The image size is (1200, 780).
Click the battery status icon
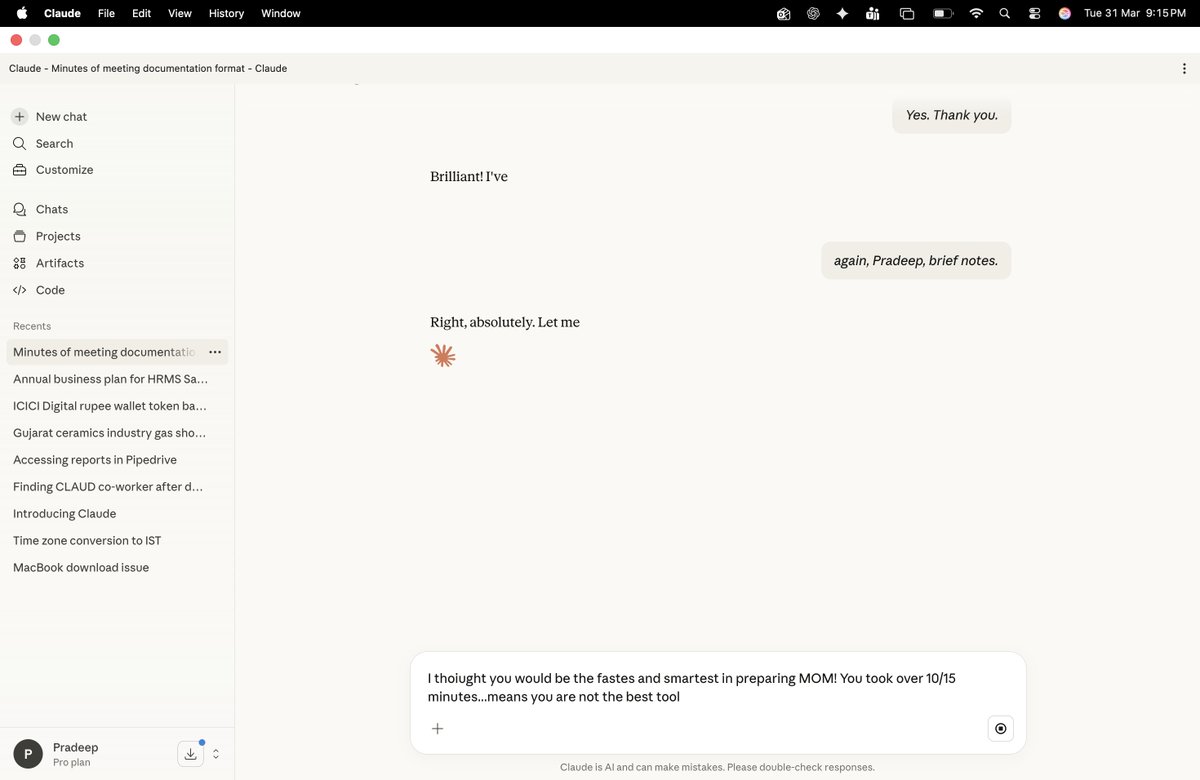(x=943, y=13)
